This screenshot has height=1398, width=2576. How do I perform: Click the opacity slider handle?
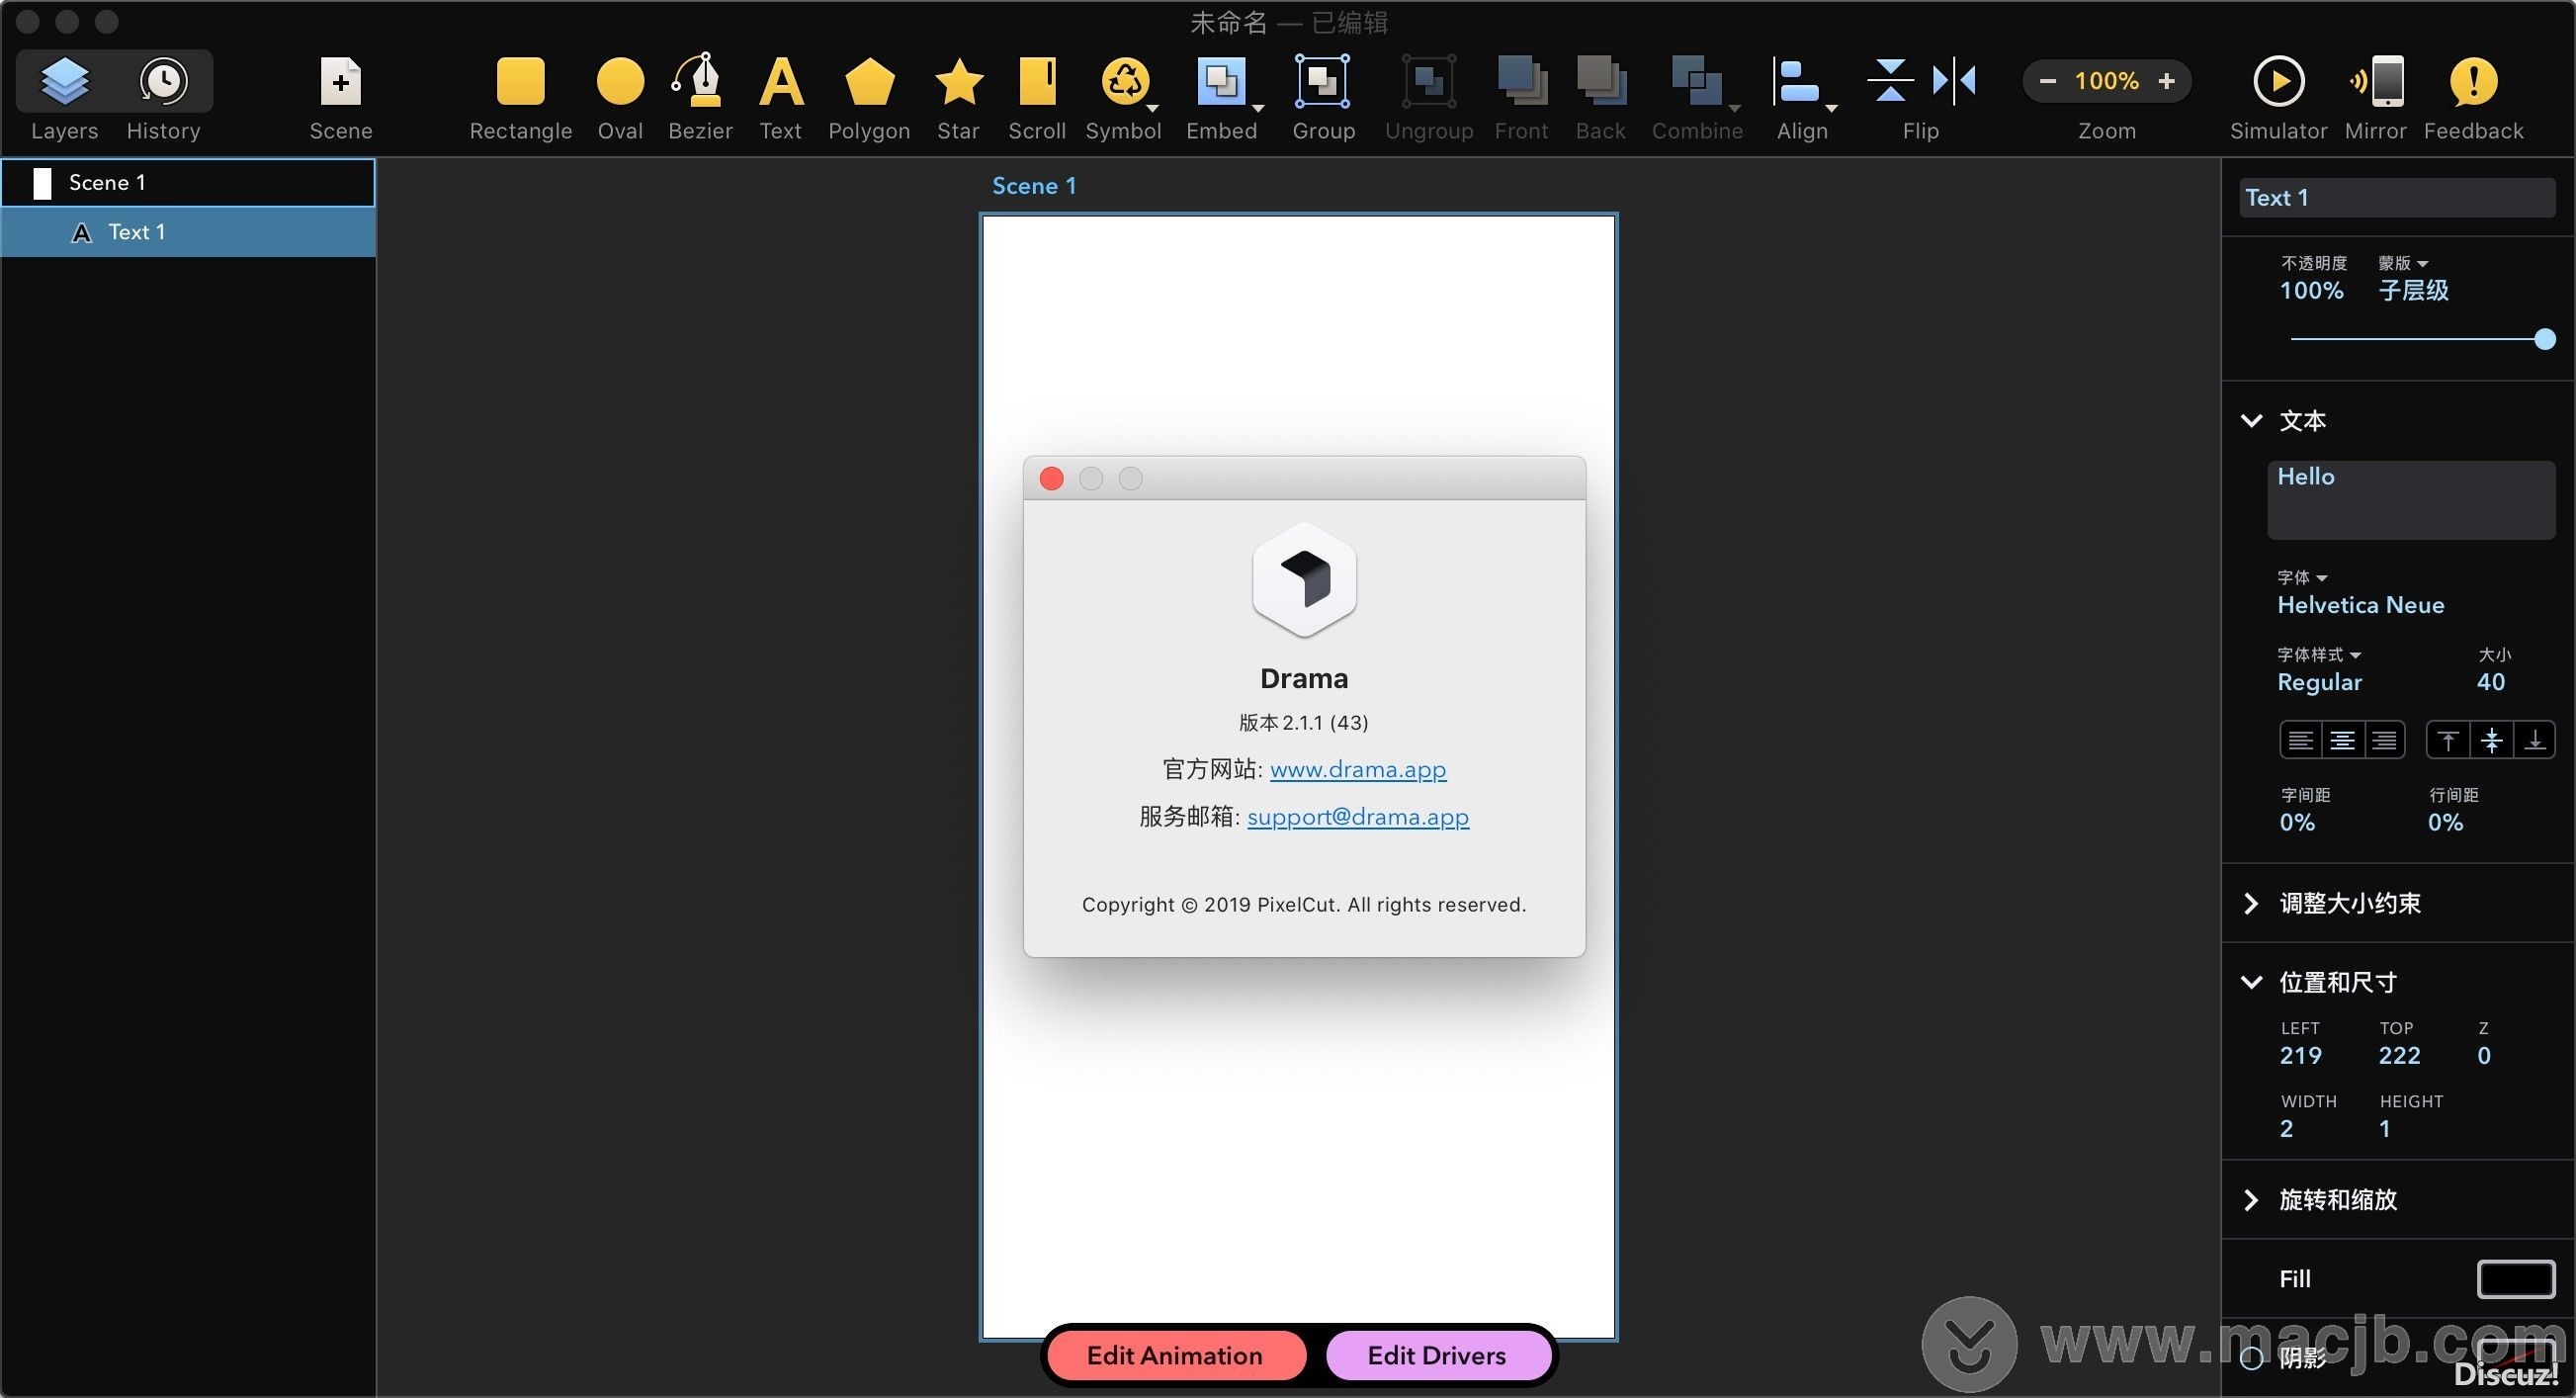point(2544,340)
